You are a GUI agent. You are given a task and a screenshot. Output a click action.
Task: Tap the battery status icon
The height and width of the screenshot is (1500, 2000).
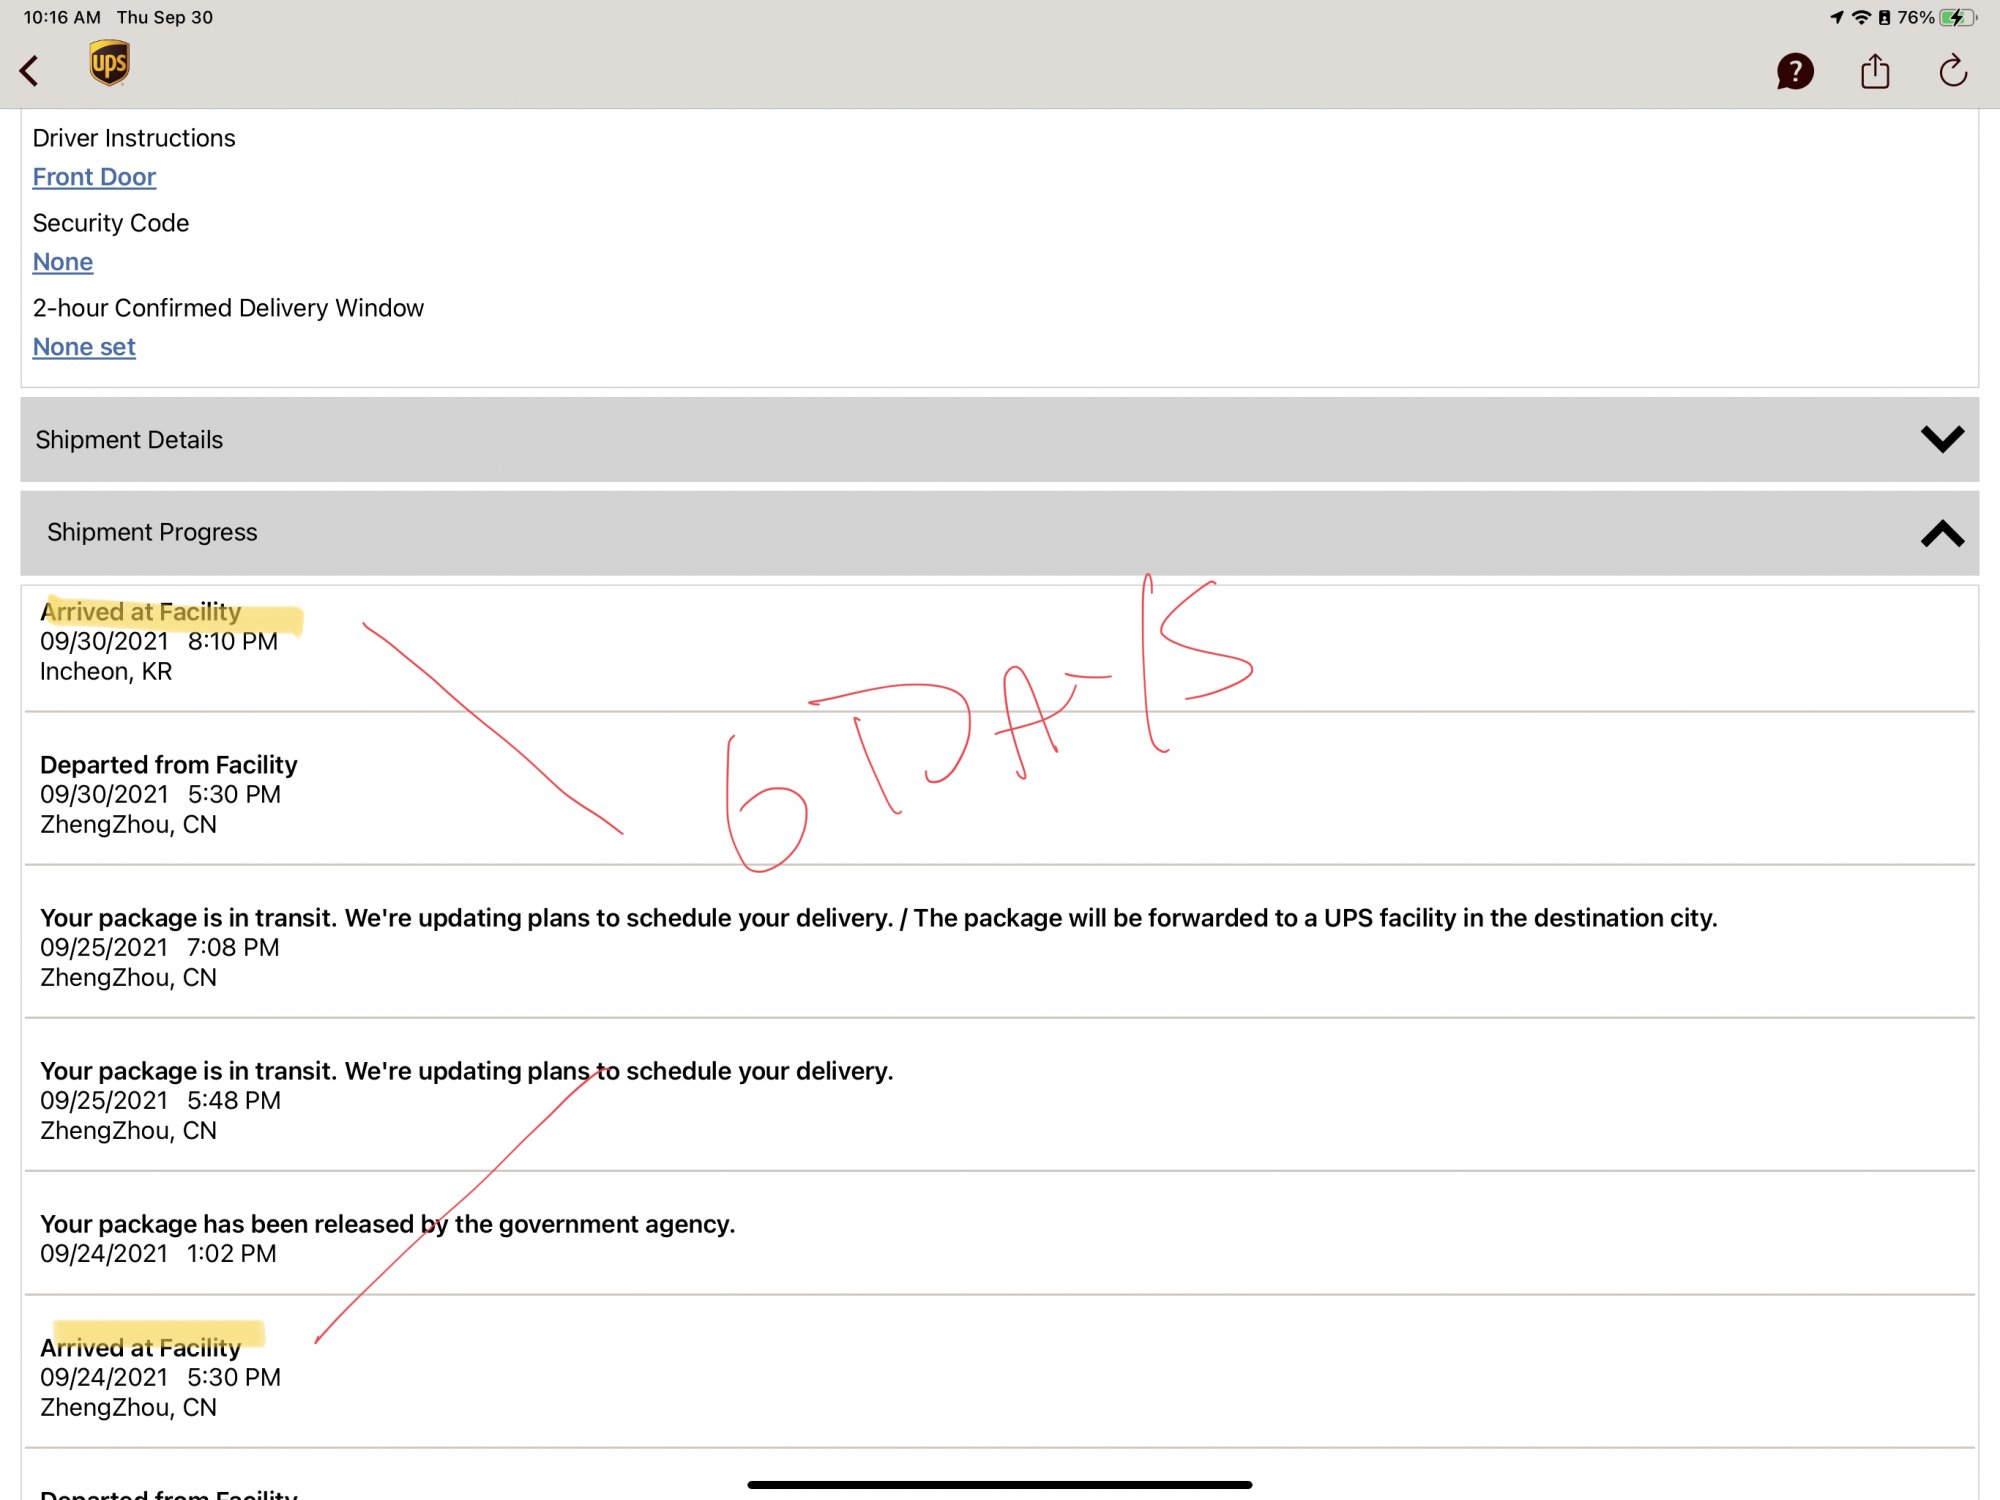(1957, 17)
